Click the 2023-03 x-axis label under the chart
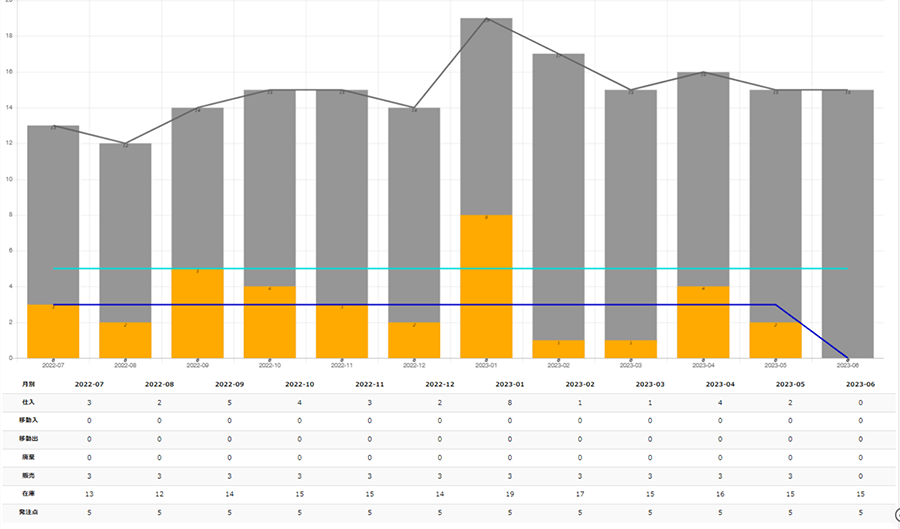 (631, 366)
